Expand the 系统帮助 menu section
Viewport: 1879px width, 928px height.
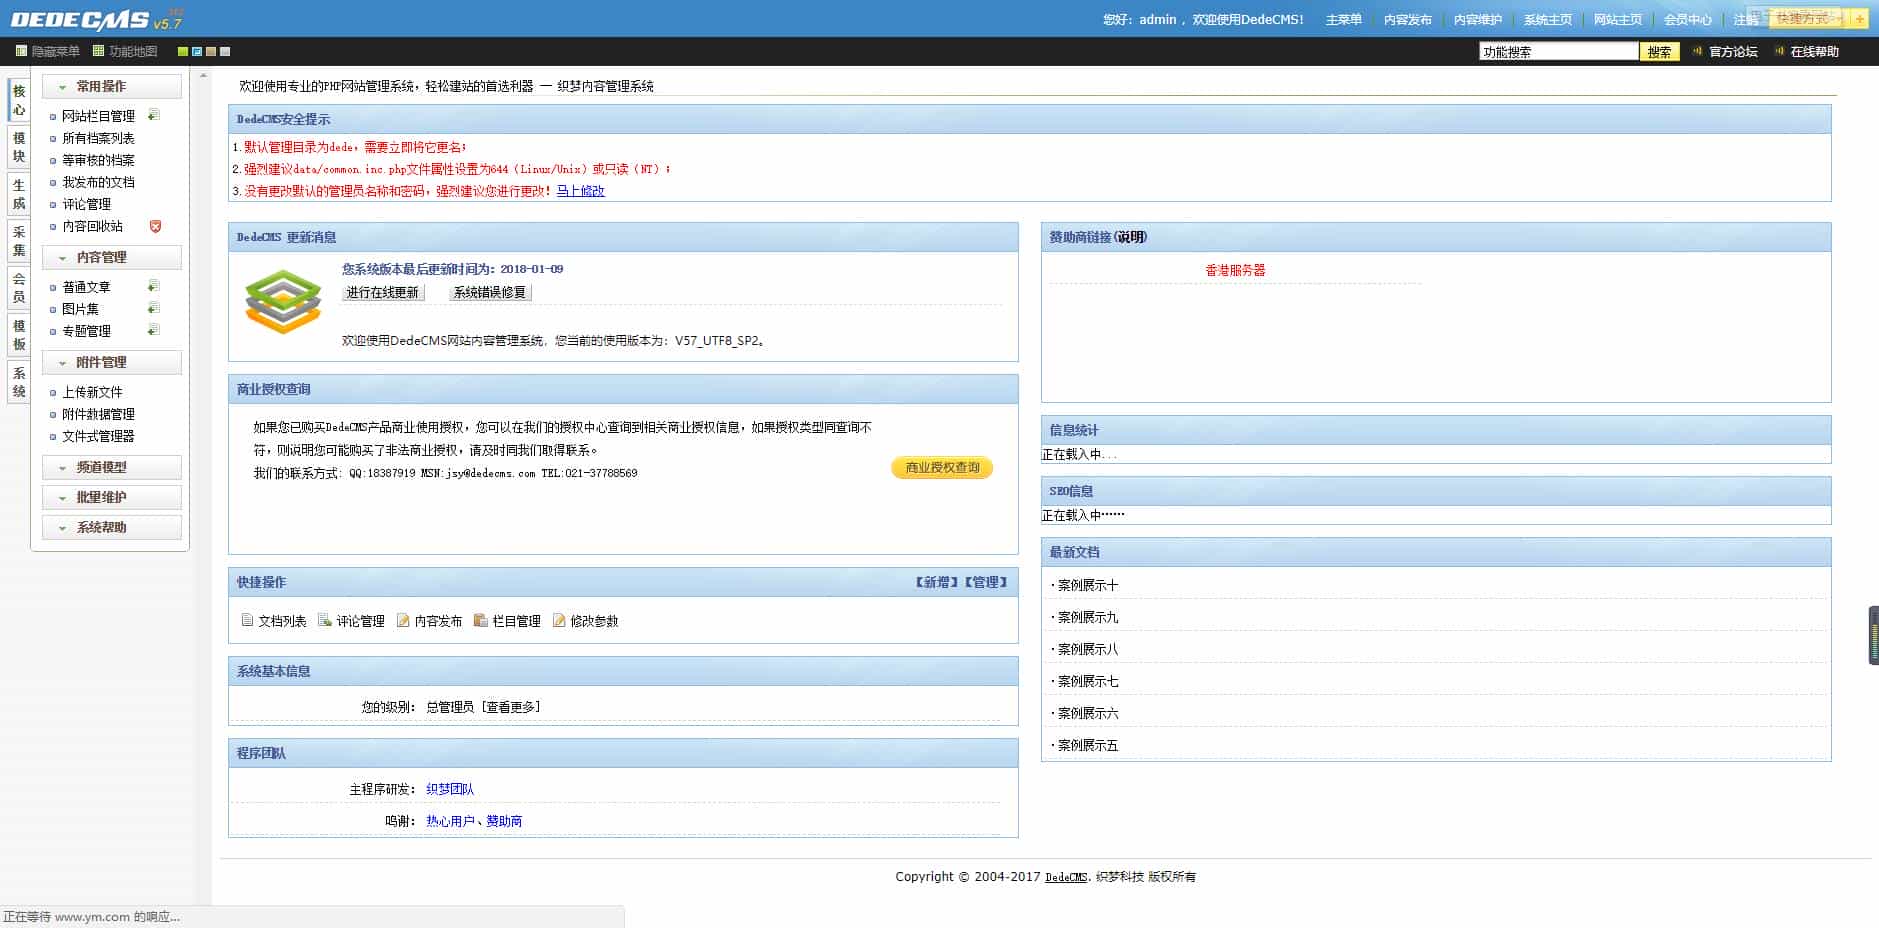point(112,527)
